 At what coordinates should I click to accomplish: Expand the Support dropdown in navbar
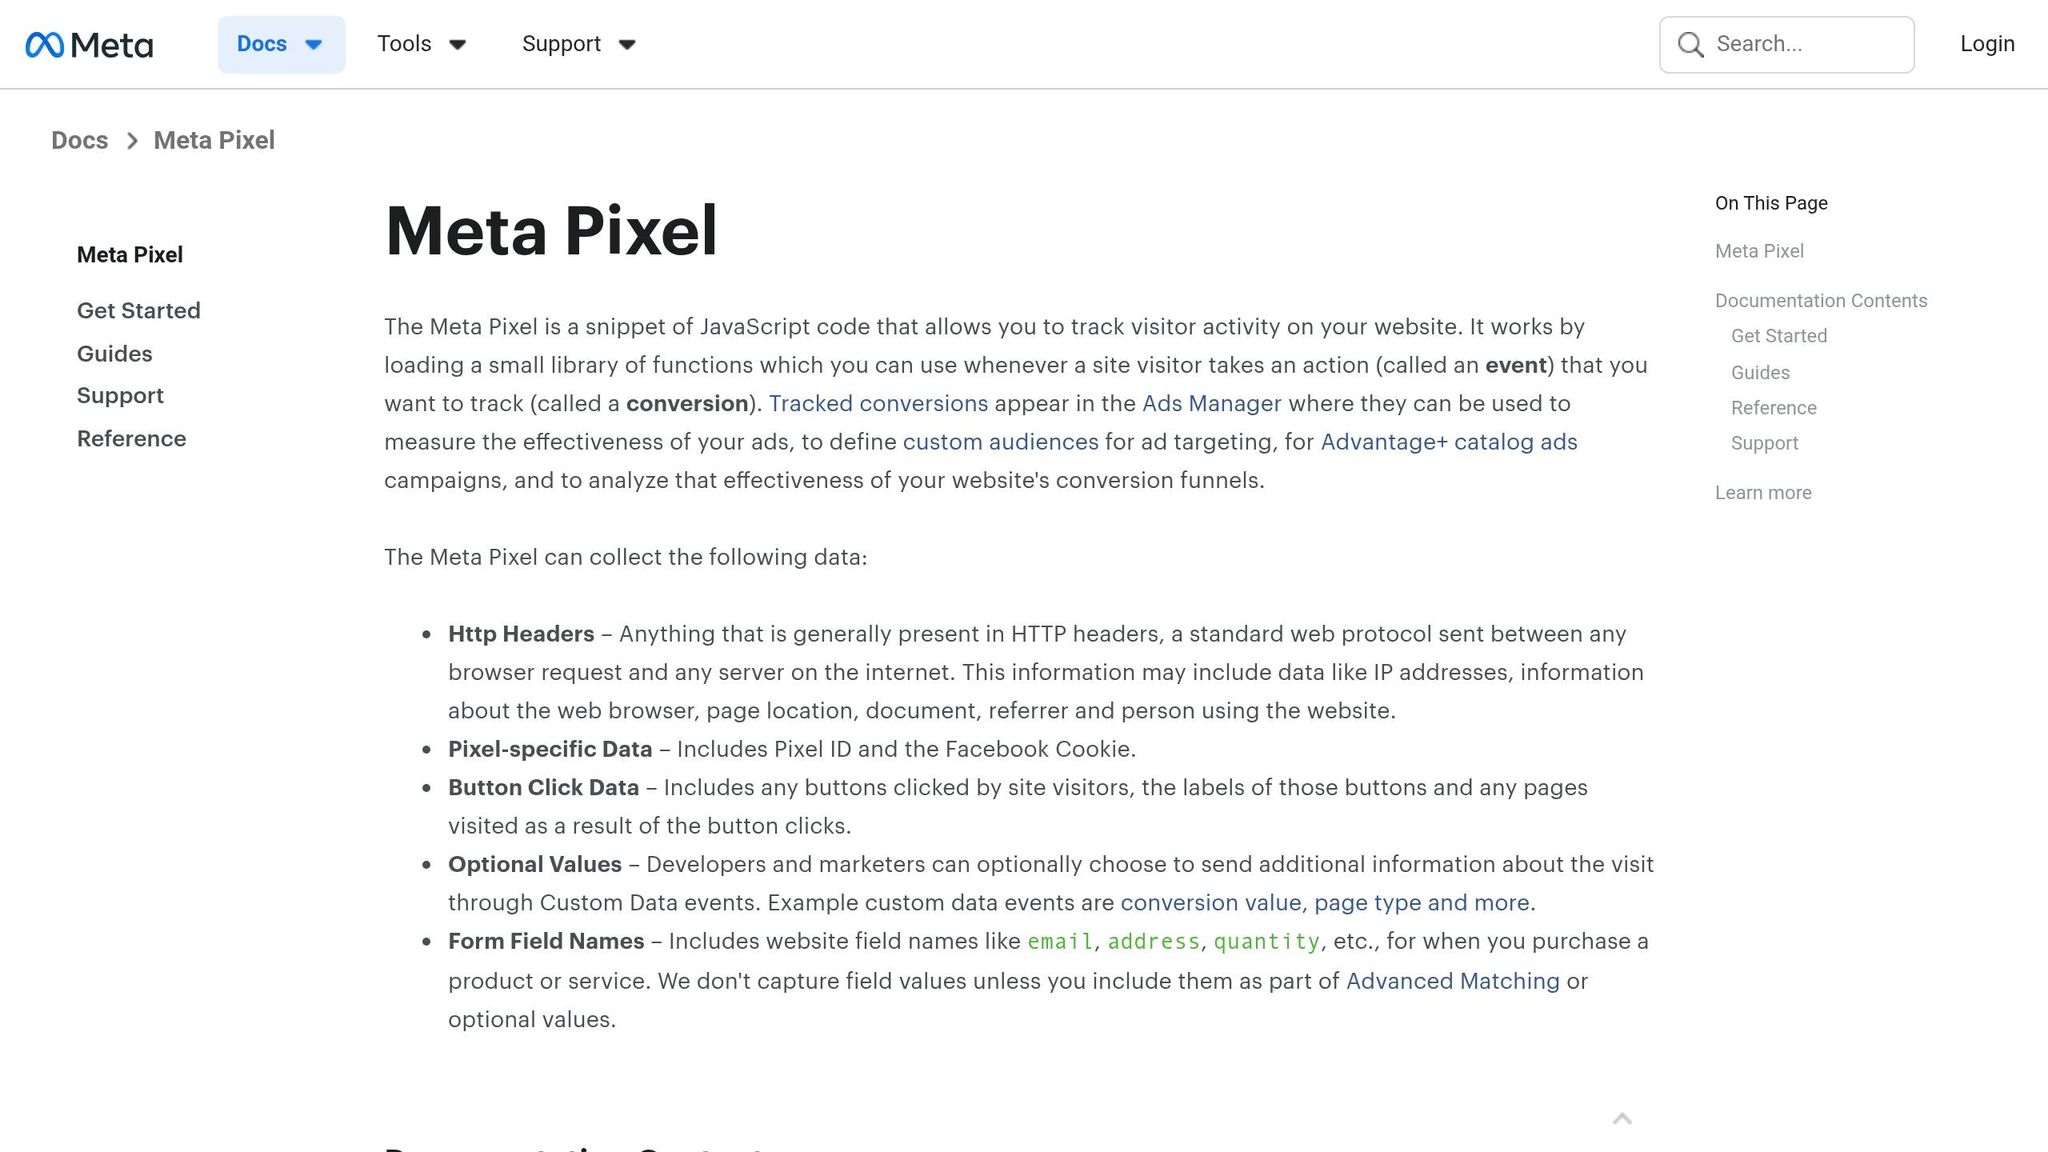point(578,44)
